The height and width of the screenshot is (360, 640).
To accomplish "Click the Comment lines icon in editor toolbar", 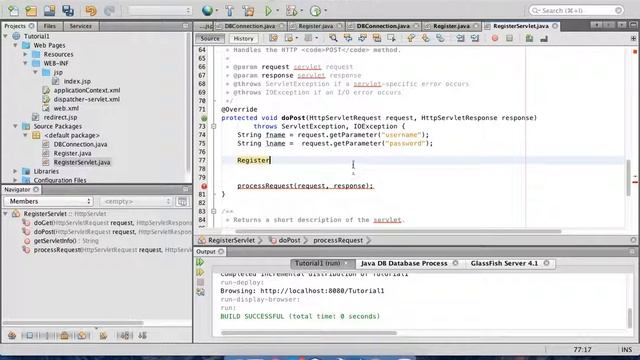I will (x=529, y=38).
